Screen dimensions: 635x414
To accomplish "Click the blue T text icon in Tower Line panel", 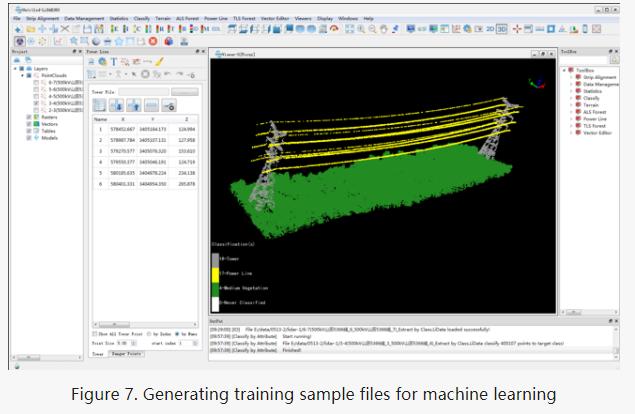I will click(x=114, y=62).
